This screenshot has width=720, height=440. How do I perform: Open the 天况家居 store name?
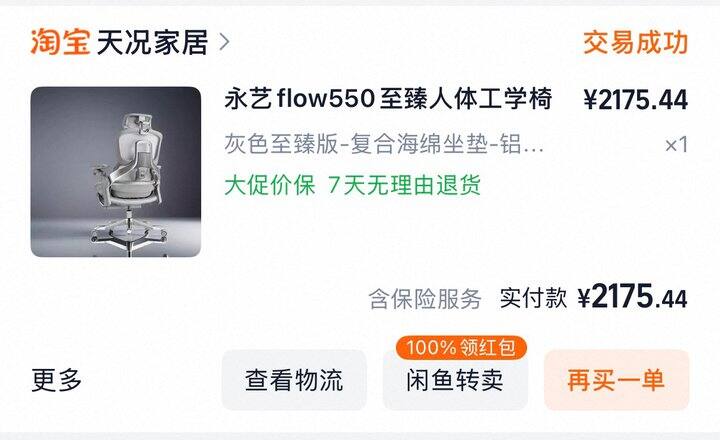pos(152,43)
